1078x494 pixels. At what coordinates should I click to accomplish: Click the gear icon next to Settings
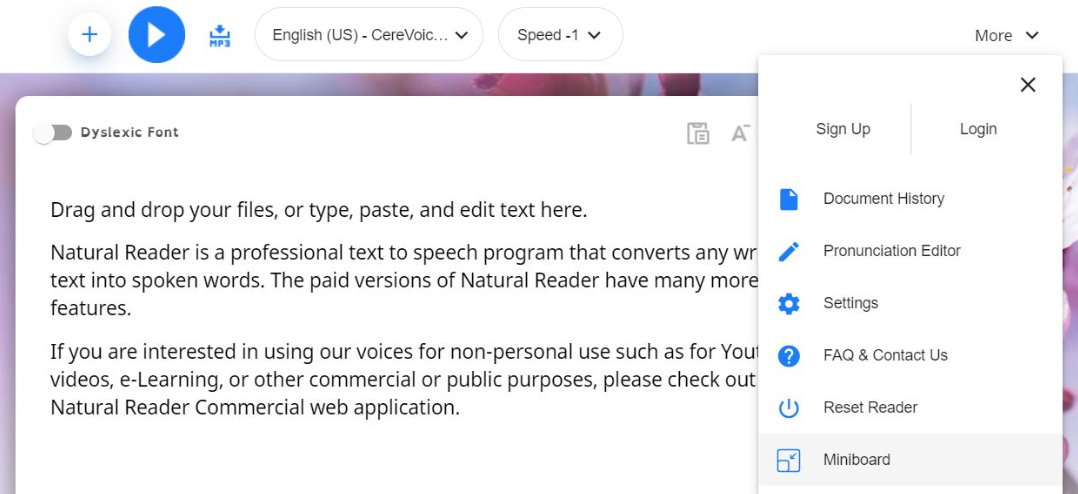(x=789, y=304)
